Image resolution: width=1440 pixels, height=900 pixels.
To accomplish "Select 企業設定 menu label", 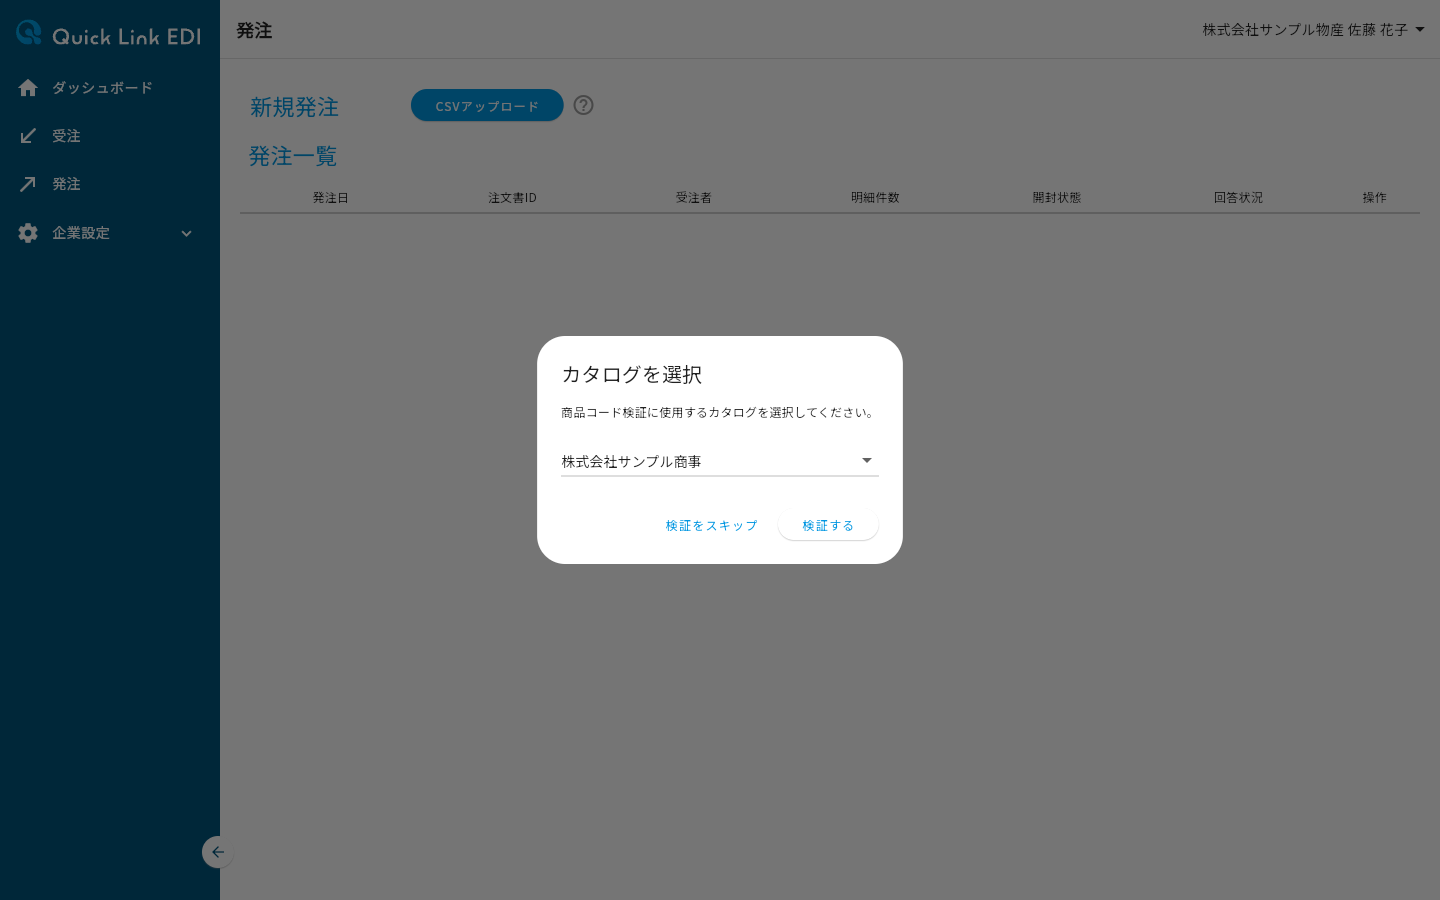I will [x=81, y=233].
